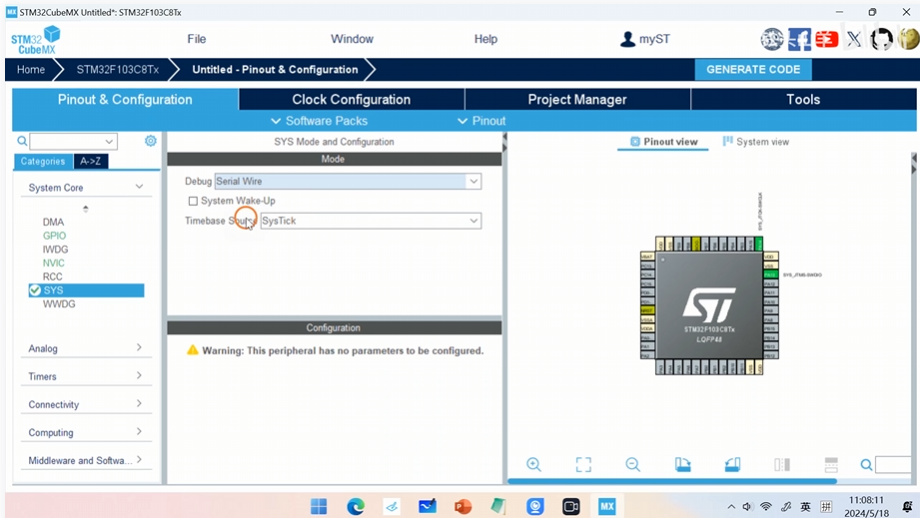Click the pin search magnifier icon
This screenshot has width=920, height=518.
click(x=866, y=465)
